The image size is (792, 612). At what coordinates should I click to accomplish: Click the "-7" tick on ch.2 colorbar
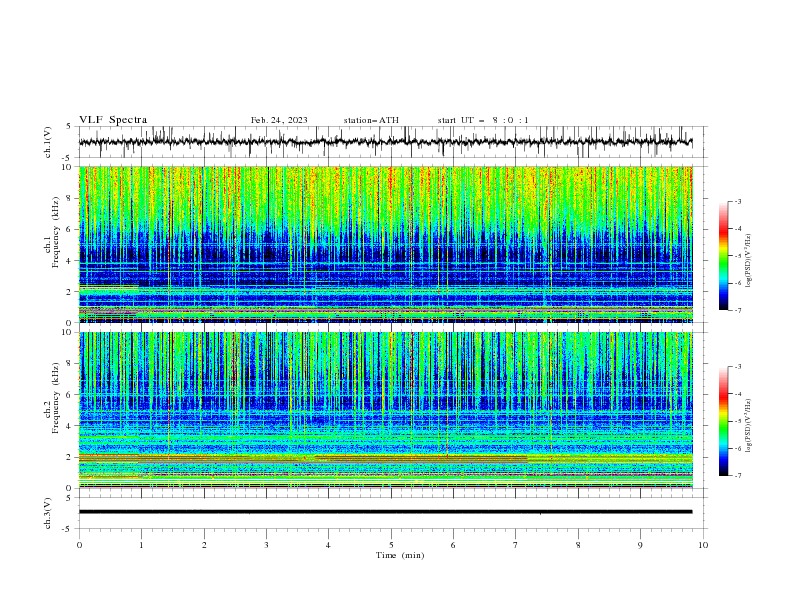[x=737, y=476]
